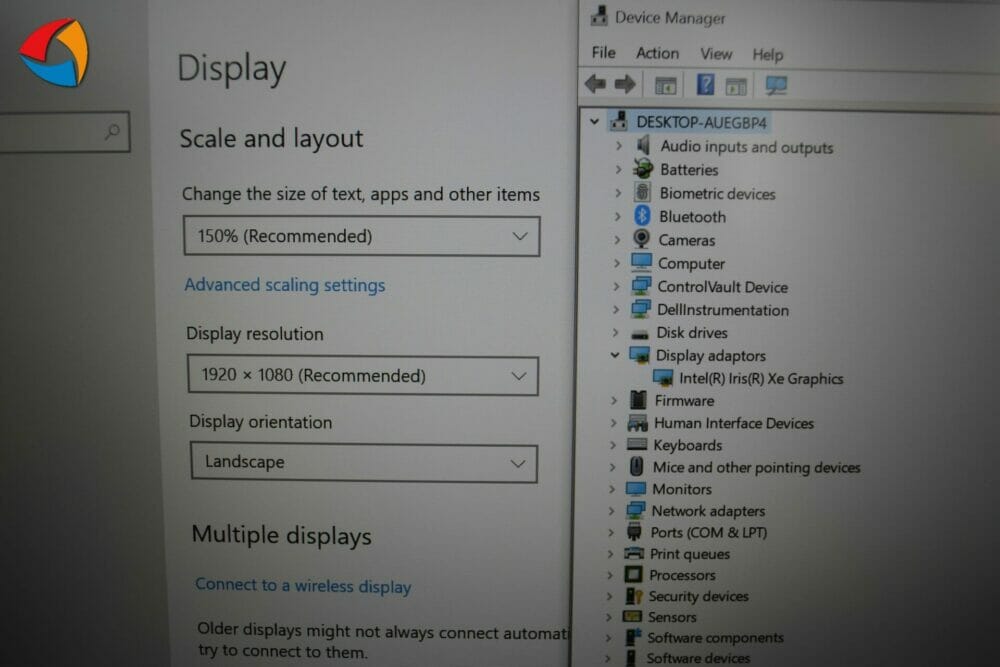Screen dimensions: 1000x667
Task: Select the Sensors label
Action: (672, 617)
